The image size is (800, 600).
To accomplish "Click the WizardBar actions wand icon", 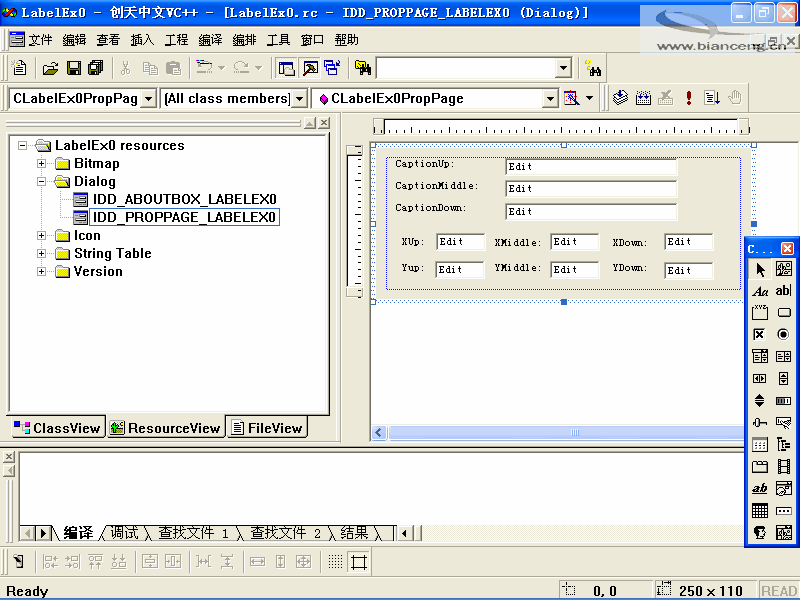I will (571, 97).
